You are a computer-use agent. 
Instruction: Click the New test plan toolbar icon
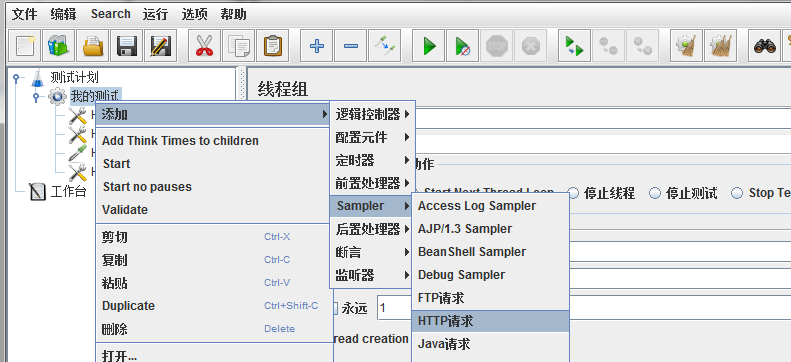(x=25, y=46)
